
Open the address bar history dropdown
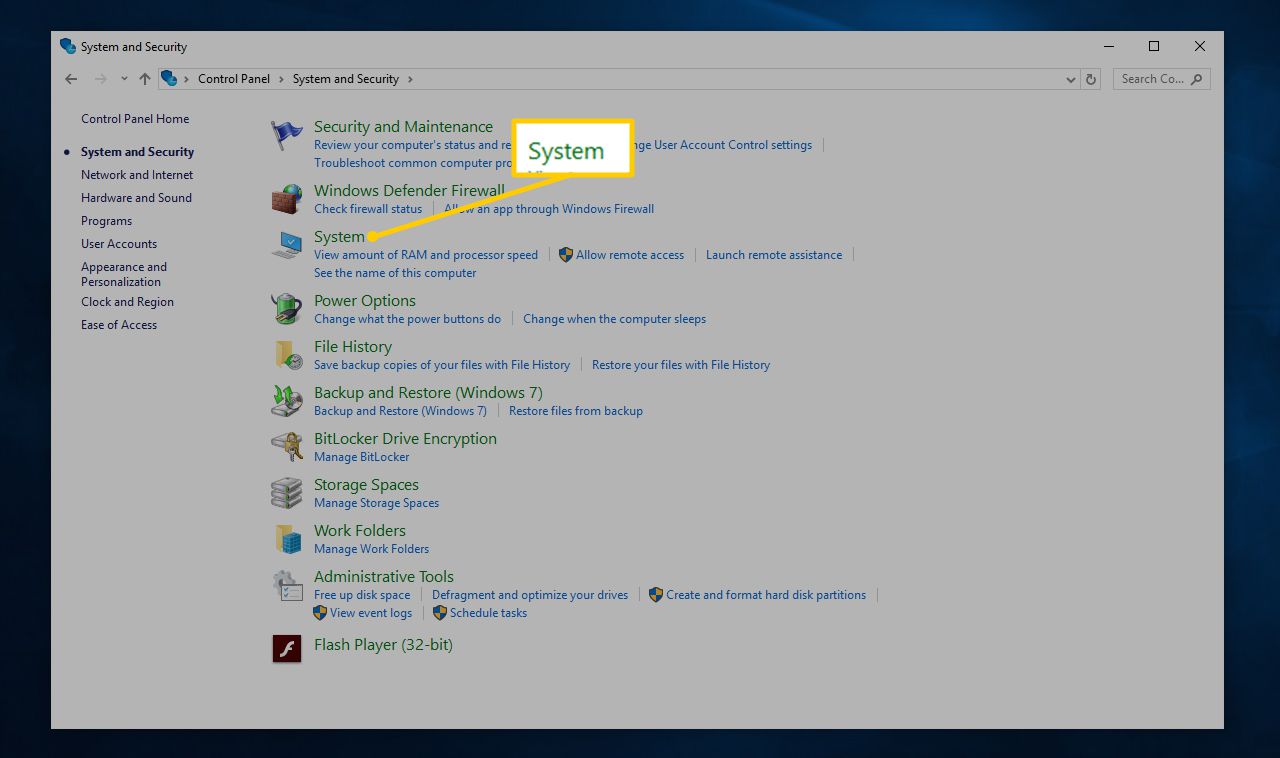(x=1072, y=79)
